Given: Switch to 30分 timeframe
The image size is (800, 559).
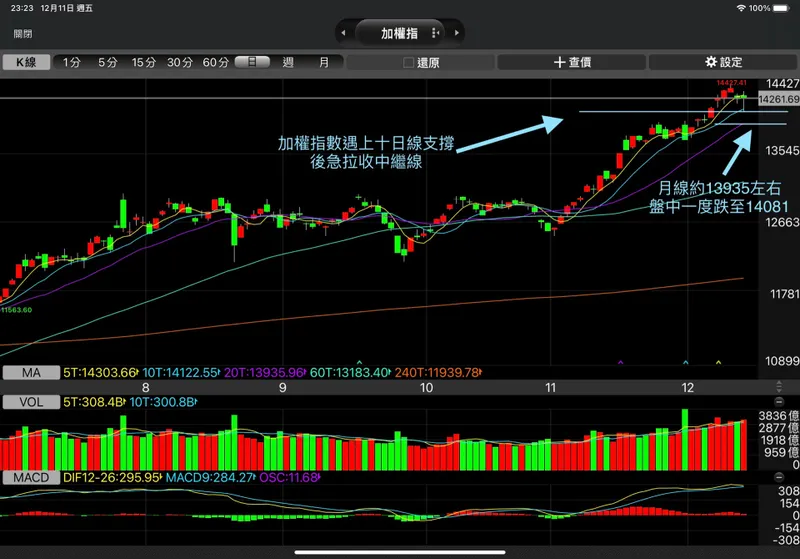Looking at the screenshot, I should pos(180,62).
